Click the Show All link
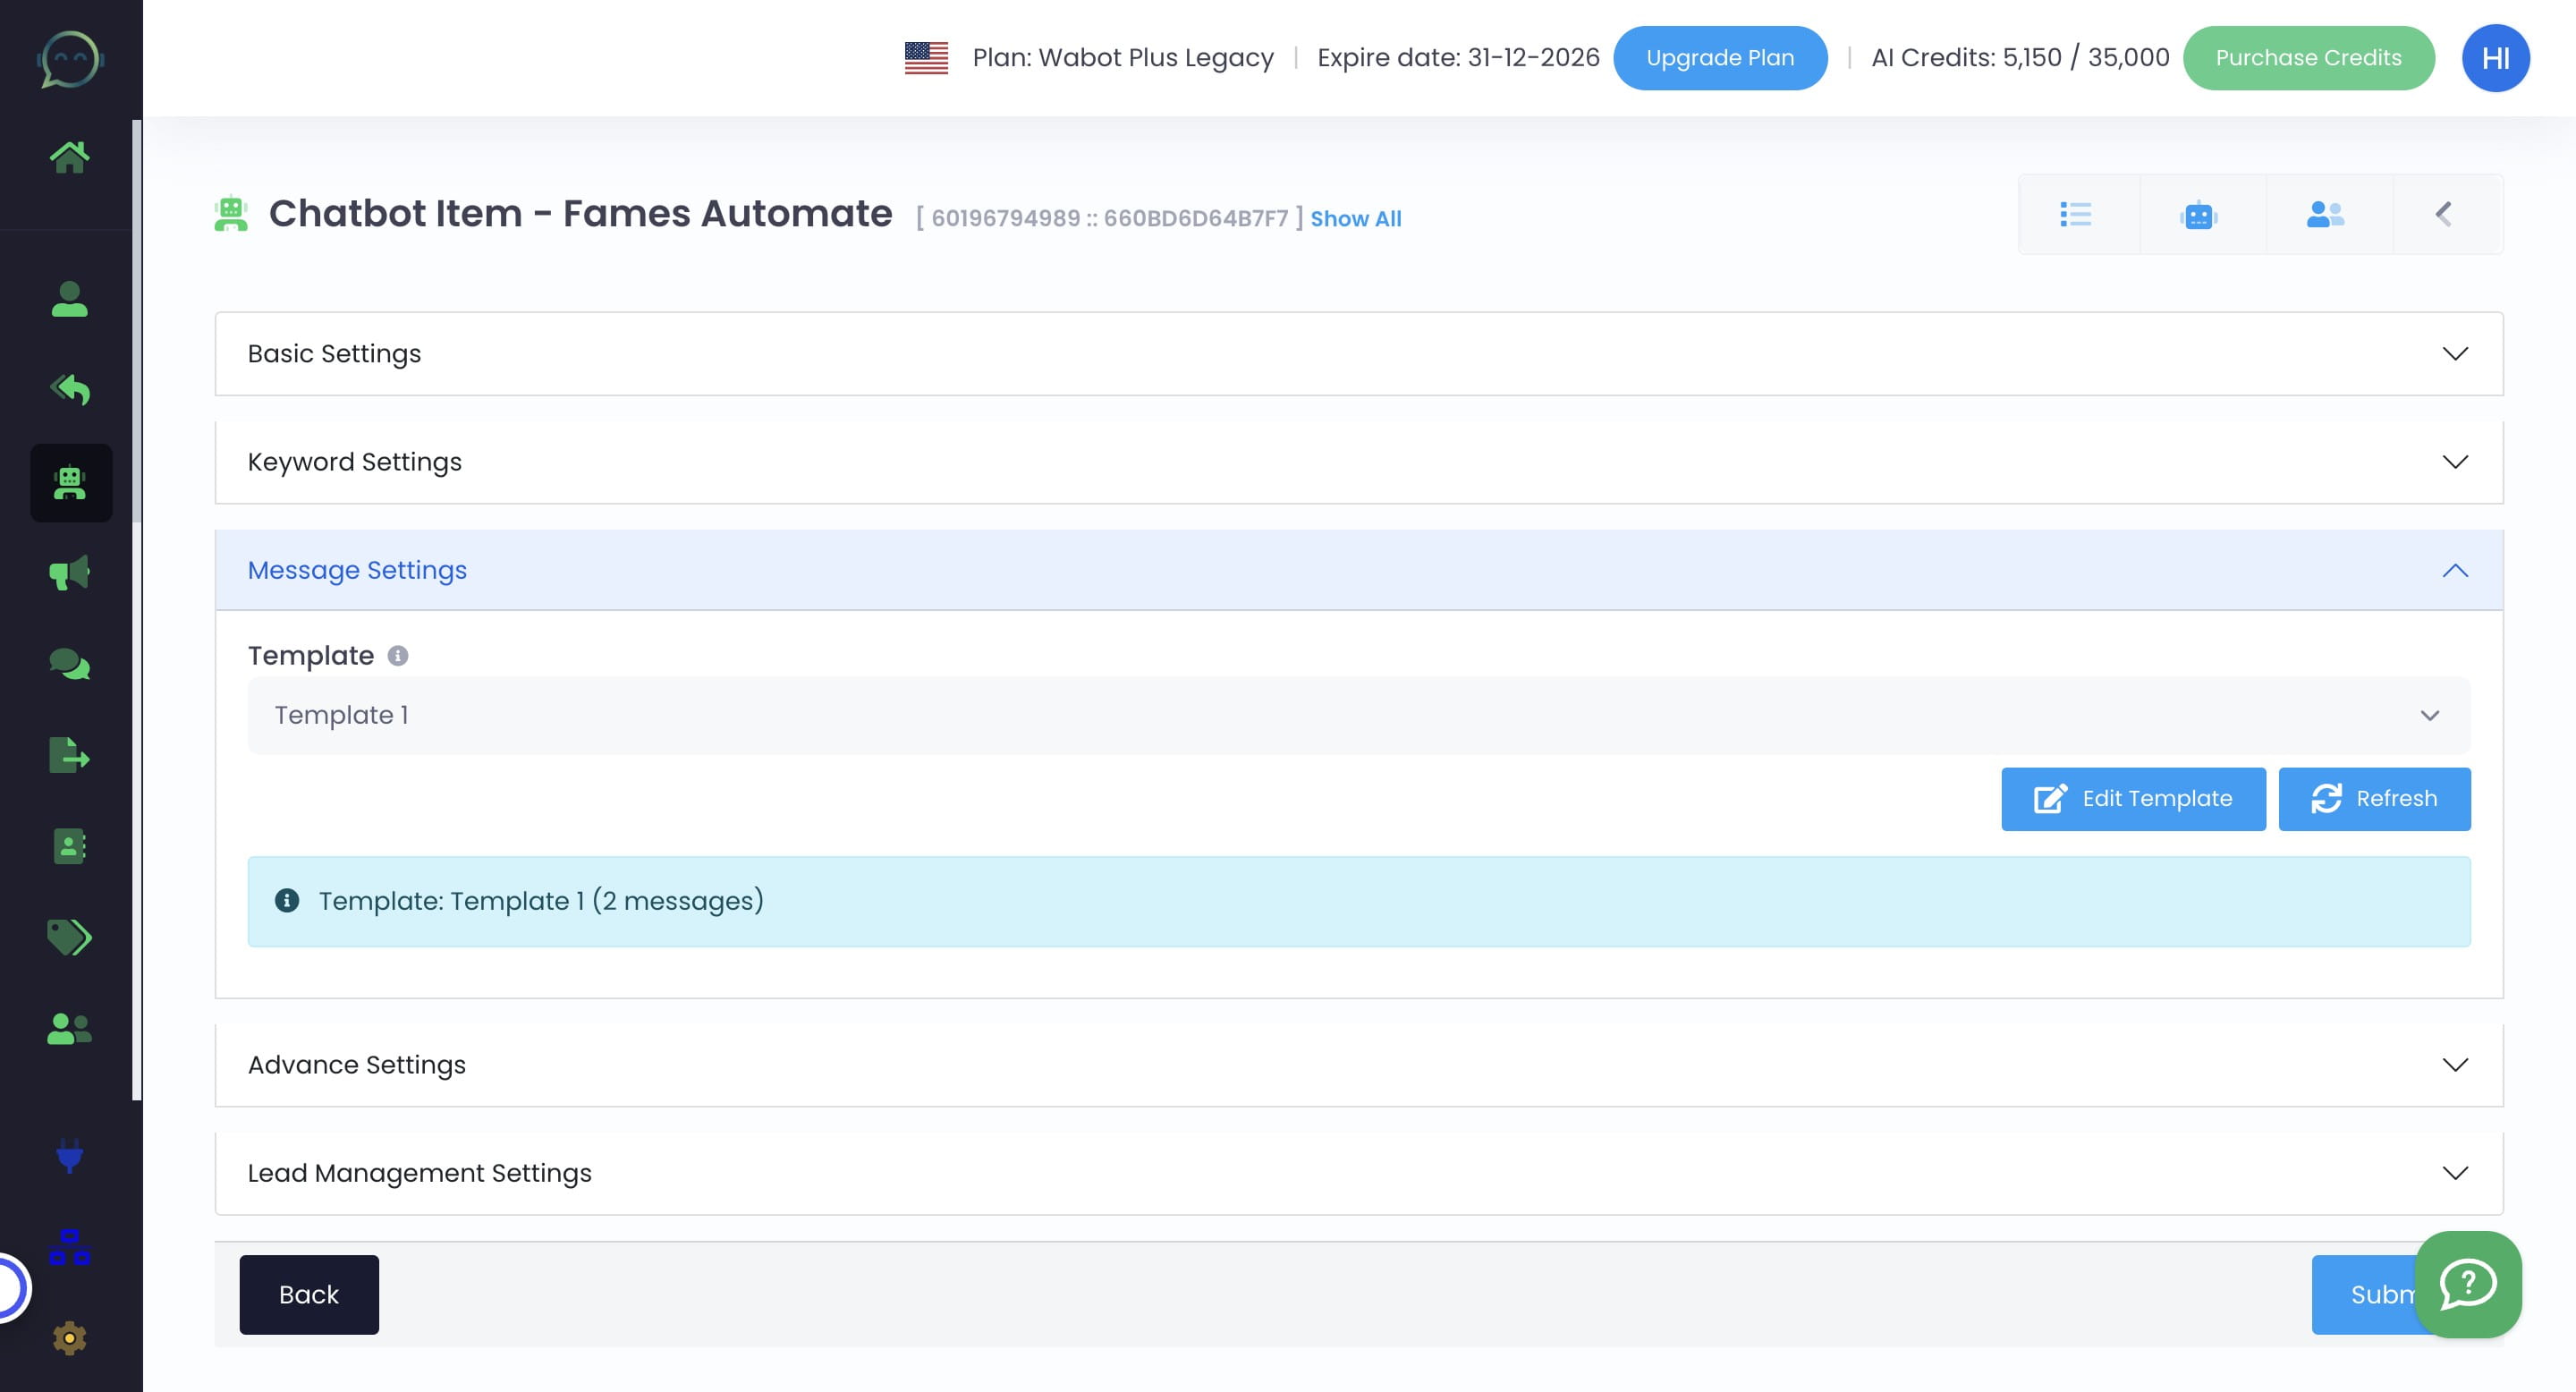Screen dimensions: 2576x1392 [x=1355, y=219]
